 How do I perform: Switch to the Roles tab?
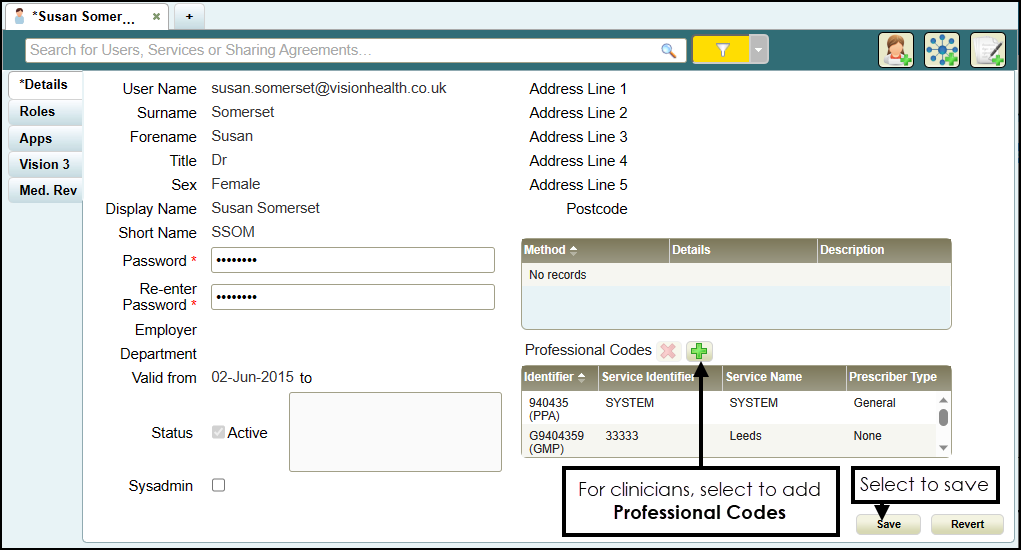[x=45, y=111]
